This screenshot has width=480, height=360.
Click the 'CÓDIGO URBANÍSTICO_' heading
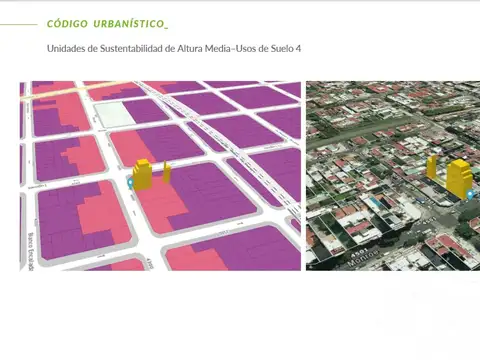[x=107, y=24]
